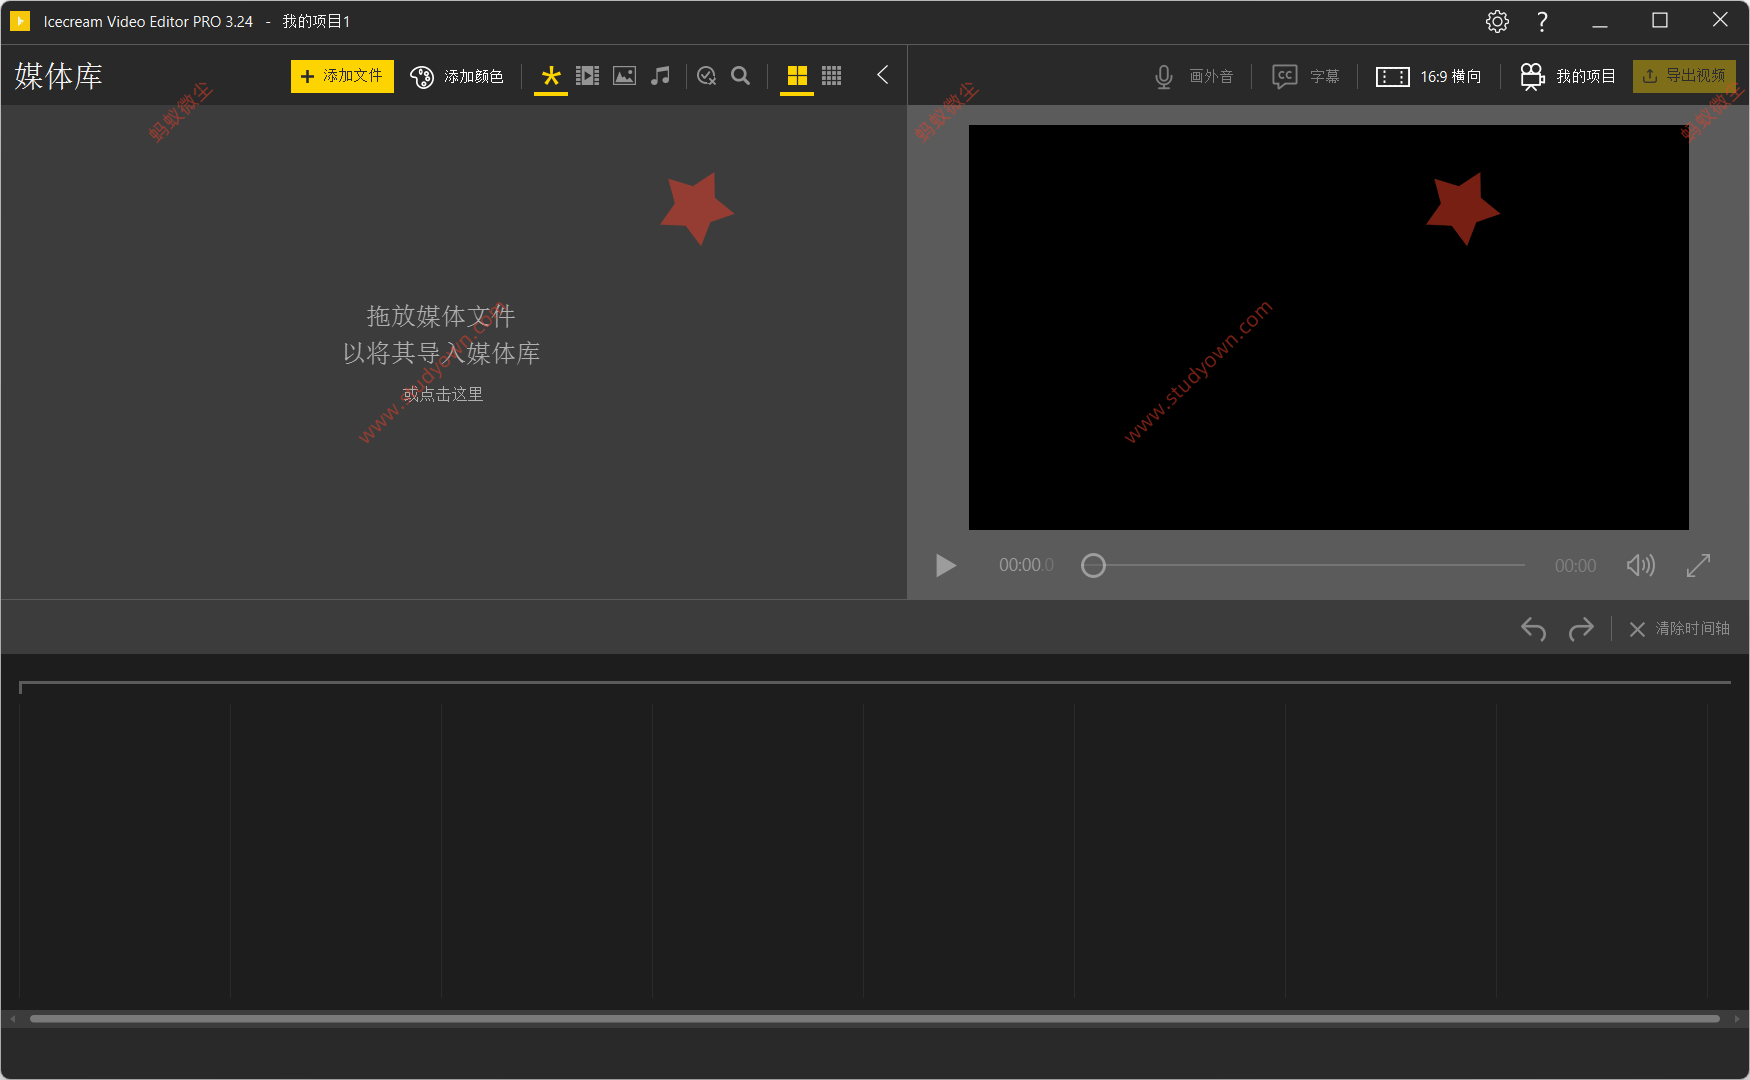Open the 字幕 subtitles editor
The height and width of the screenshot is (1080, 1750).
pyautogui.click(x=1307, y=75)
